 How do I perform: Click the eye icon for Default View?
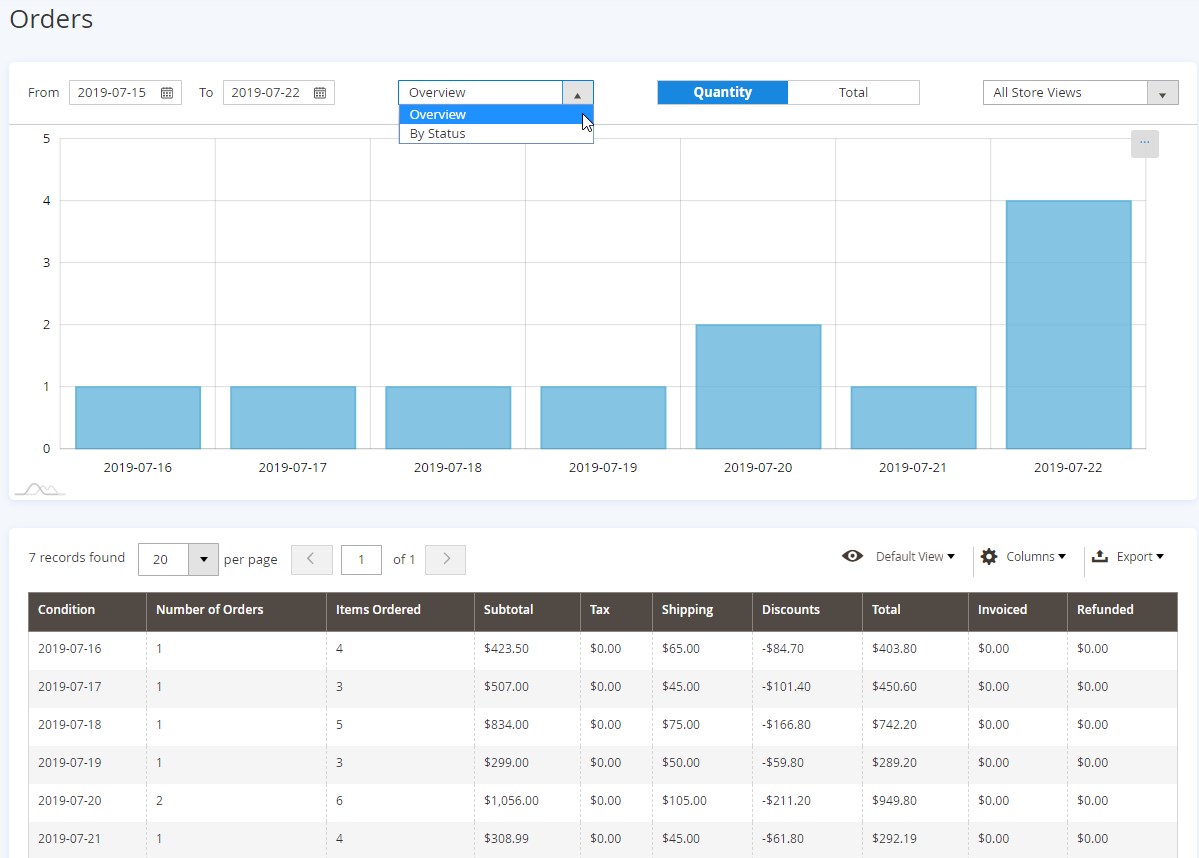tap(852, 557)
